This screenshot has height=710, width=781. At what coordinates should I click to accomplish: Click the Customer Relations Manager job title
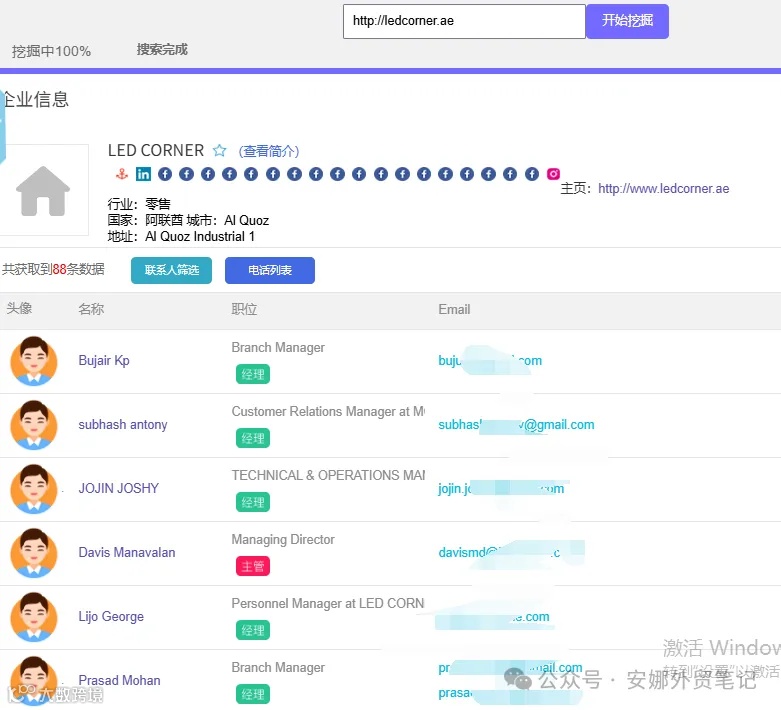[x=328, y=412]
